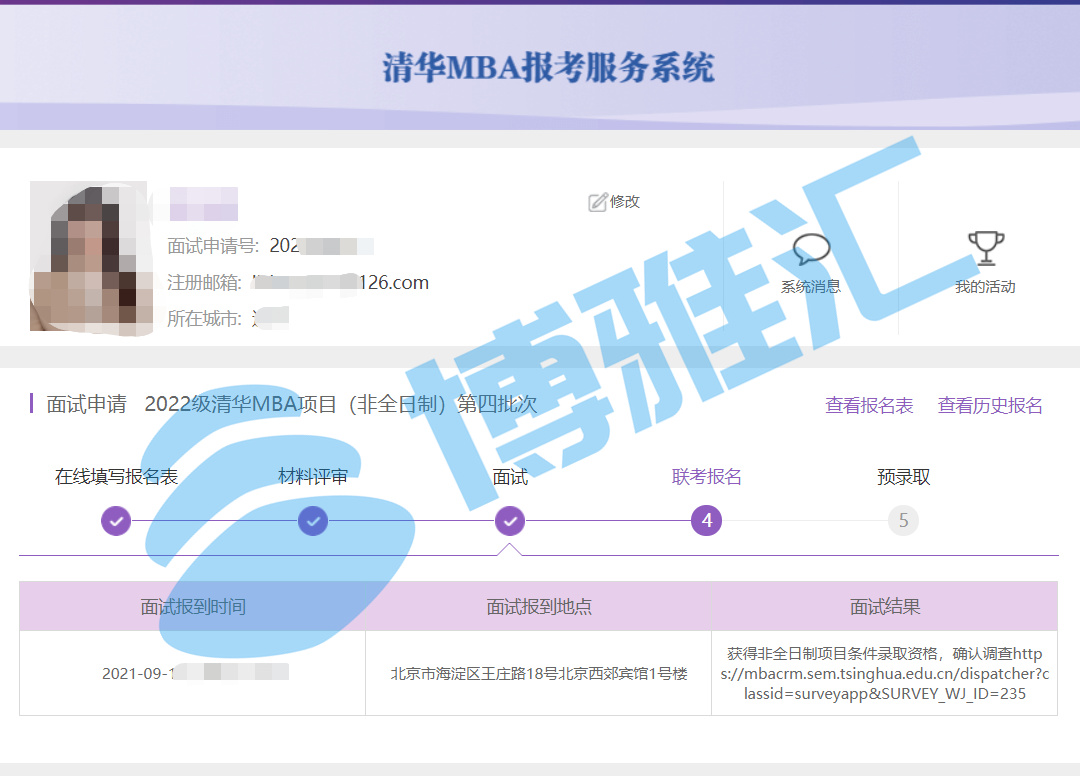This screenshot has height=776, width=1080.
Task: Select step 5 circle for 预录取
Action: (x=904, y=521)
